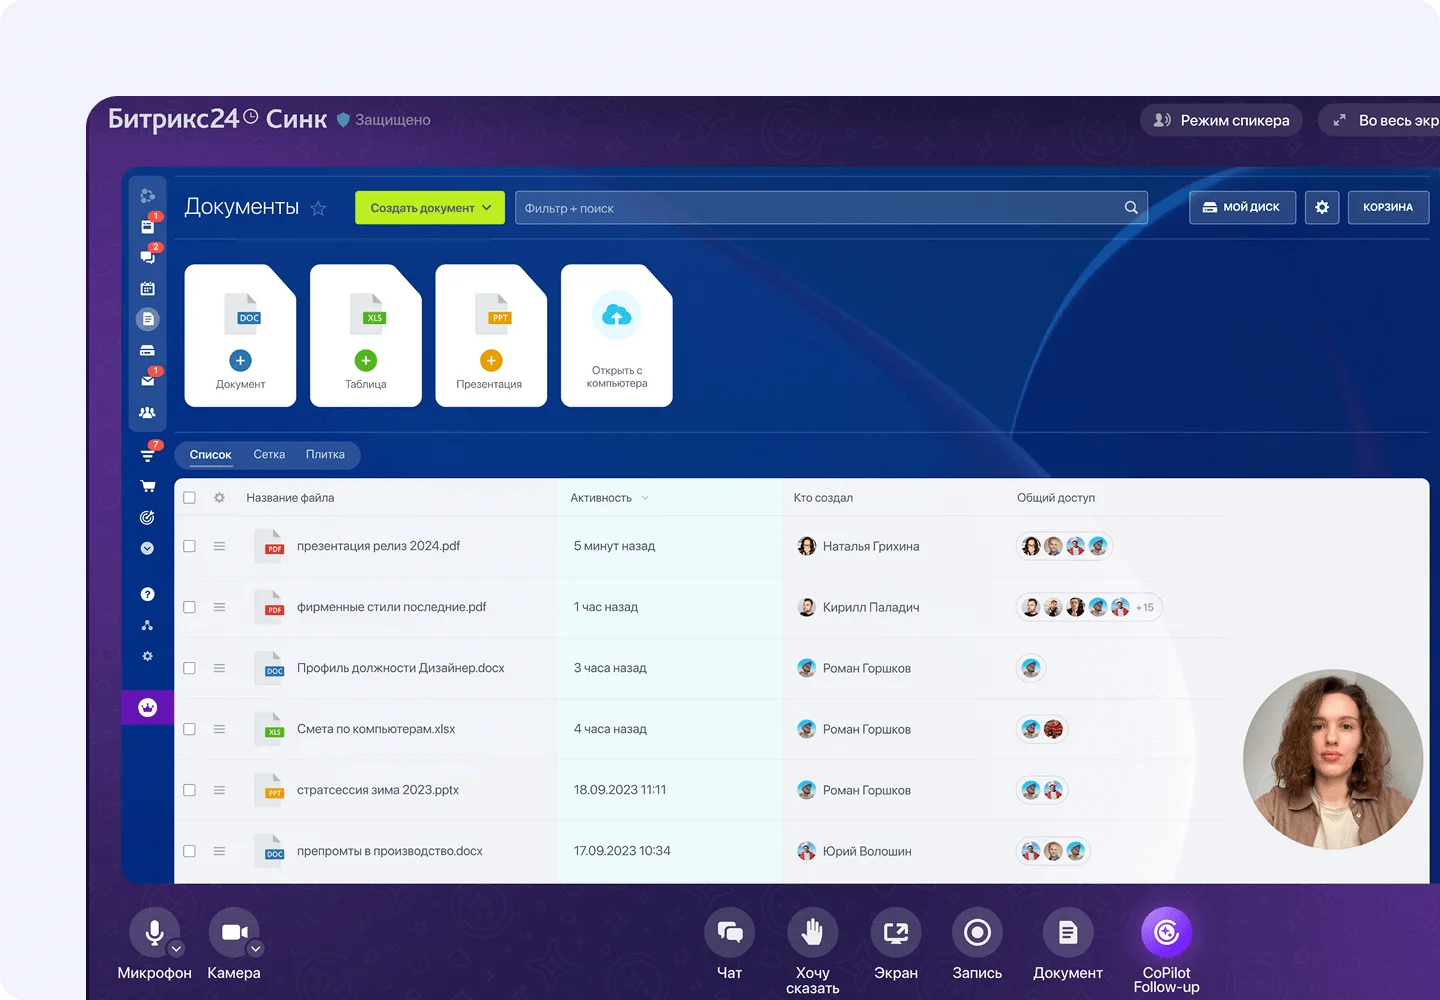Open the Чат icon in call bar
The width and height of the screenshot is (1440, 1000).
click(730, 933)
